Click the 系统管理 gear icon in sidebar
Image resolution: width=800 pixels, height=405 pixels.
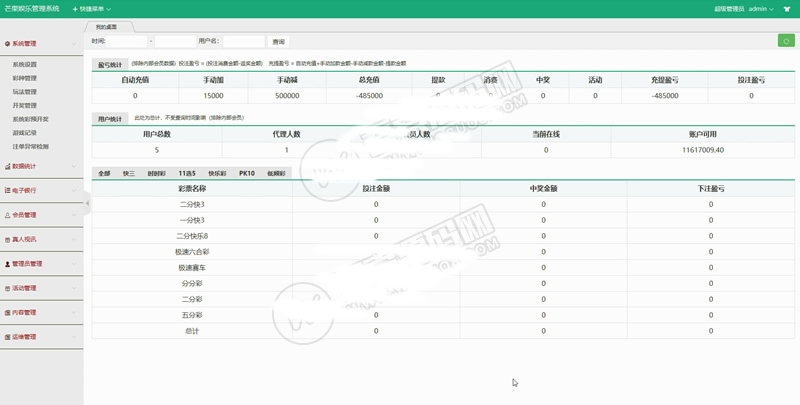coord(8,44)
